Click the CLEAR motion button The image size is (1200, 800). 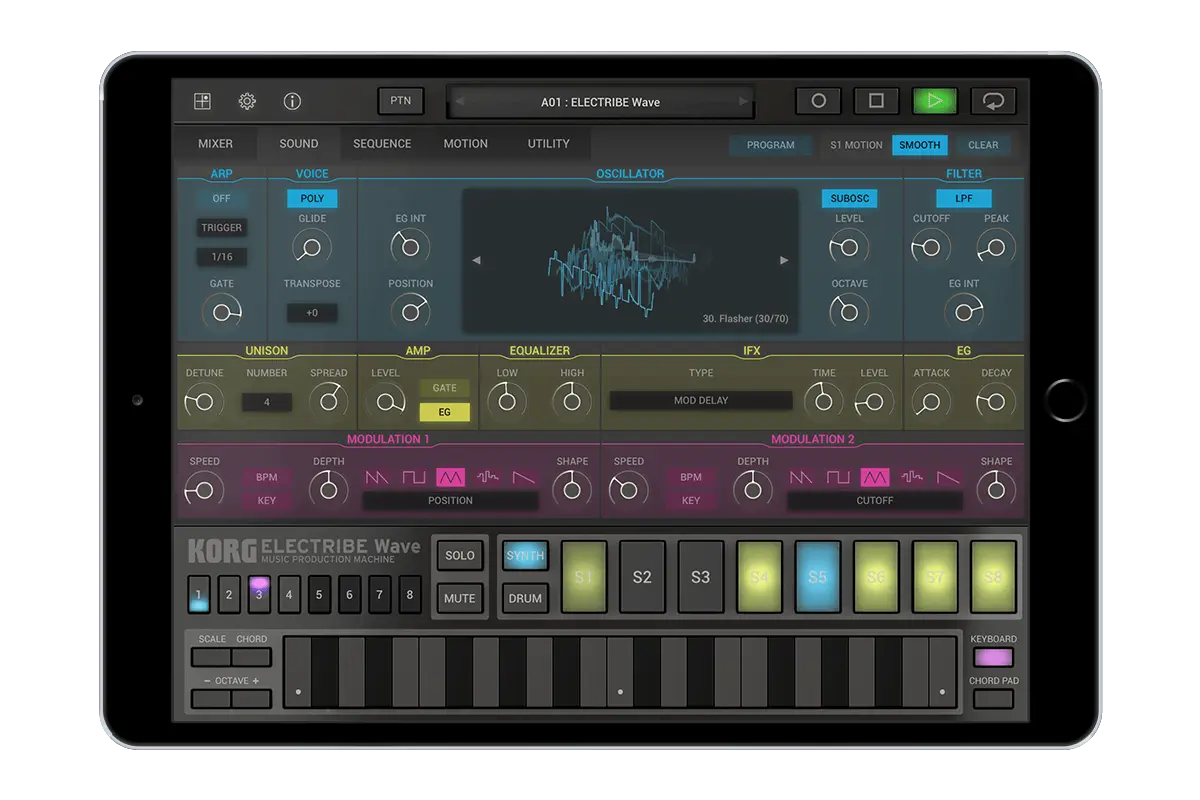[983, 145]
